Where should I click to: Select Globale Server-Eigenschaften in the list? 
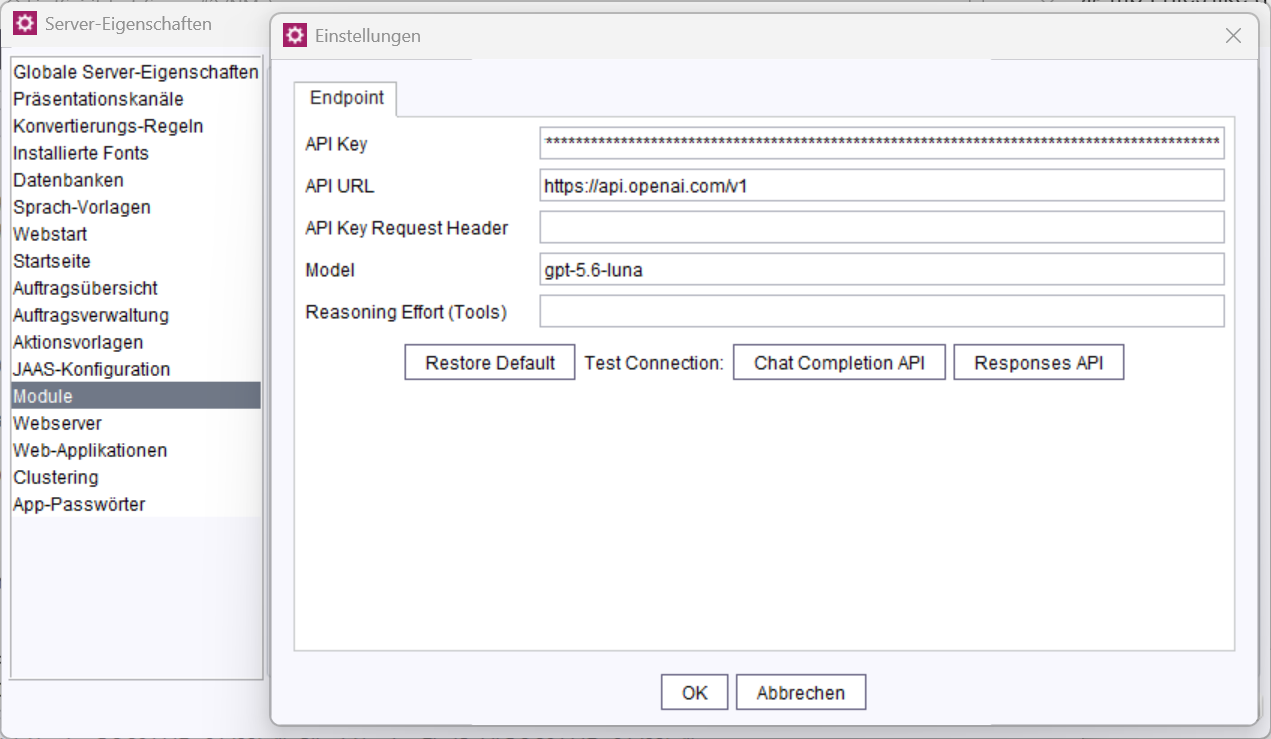coord(136,72)
